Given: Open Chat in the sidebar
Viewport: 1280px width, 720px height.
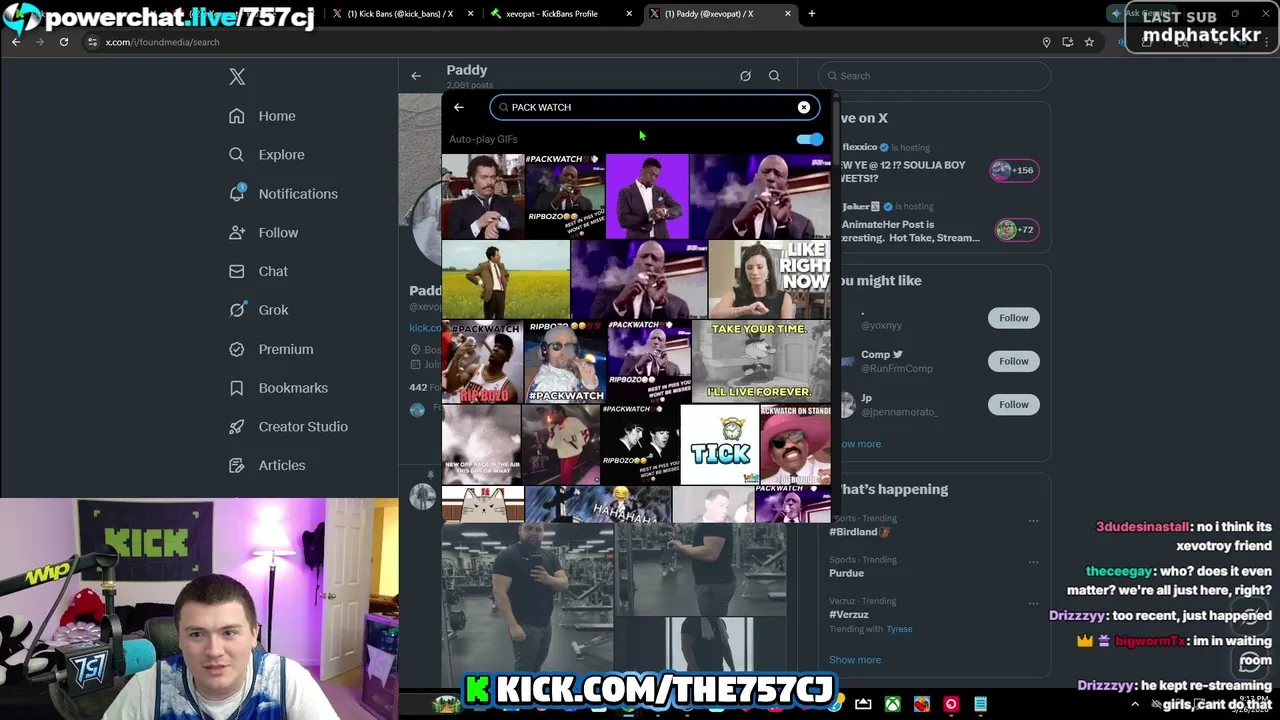Looking at the screenshot, I should click(258, 271).
